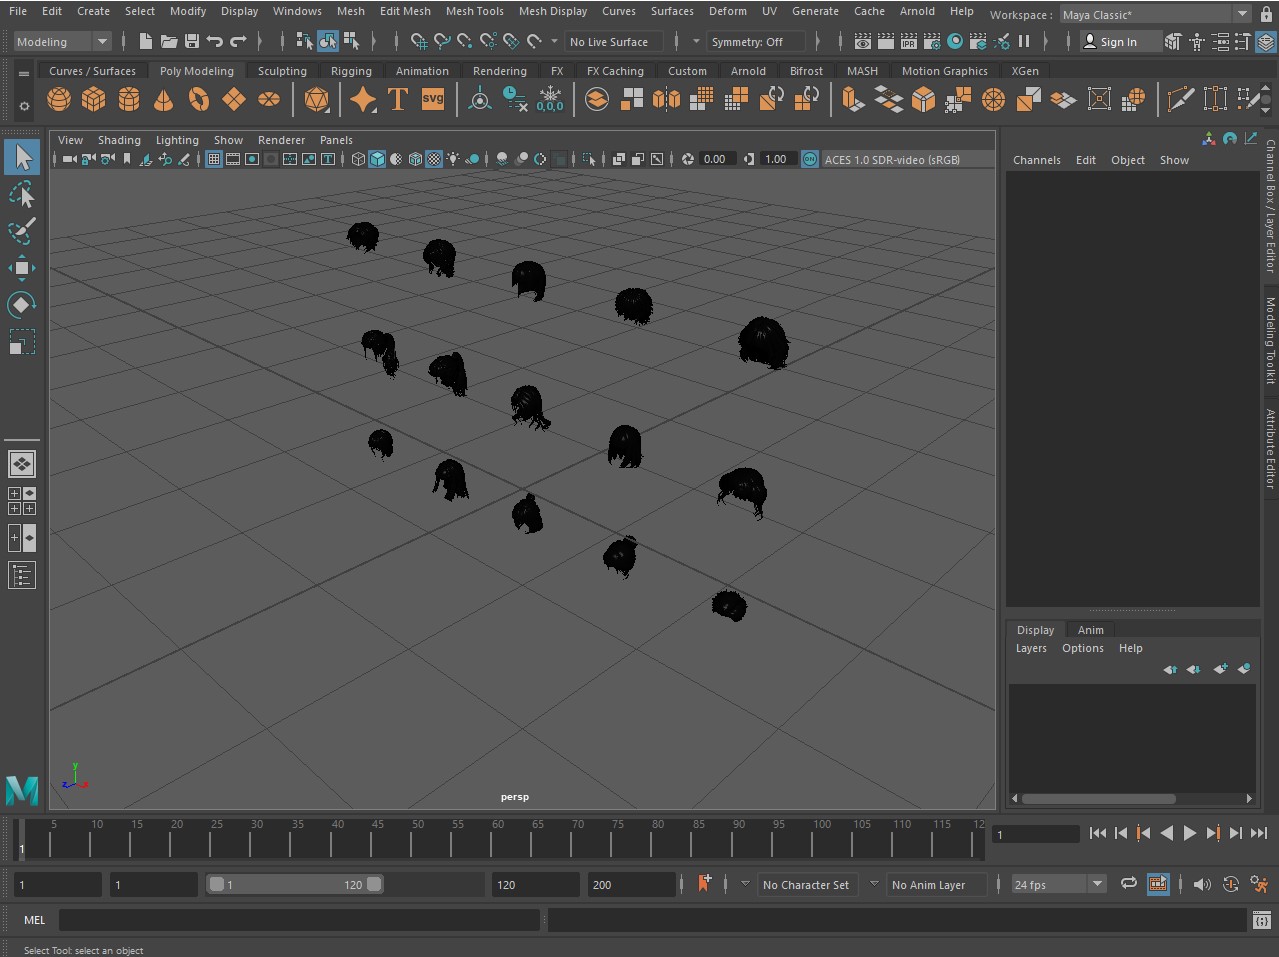The width and height of the screenshot is (1279, 957).
Task: Select the polygon sphere shelf icon
Action: tap(59, 100)
